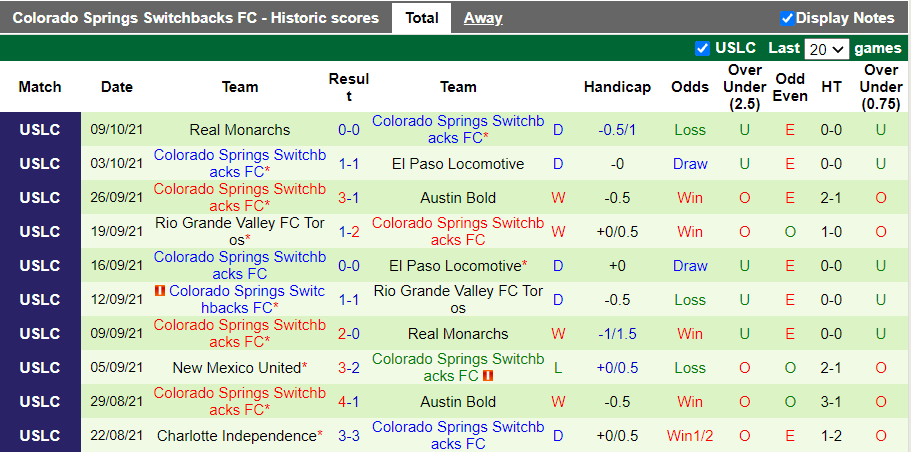Click the red card icon in the 12/09/21 row

click(159, 291)
